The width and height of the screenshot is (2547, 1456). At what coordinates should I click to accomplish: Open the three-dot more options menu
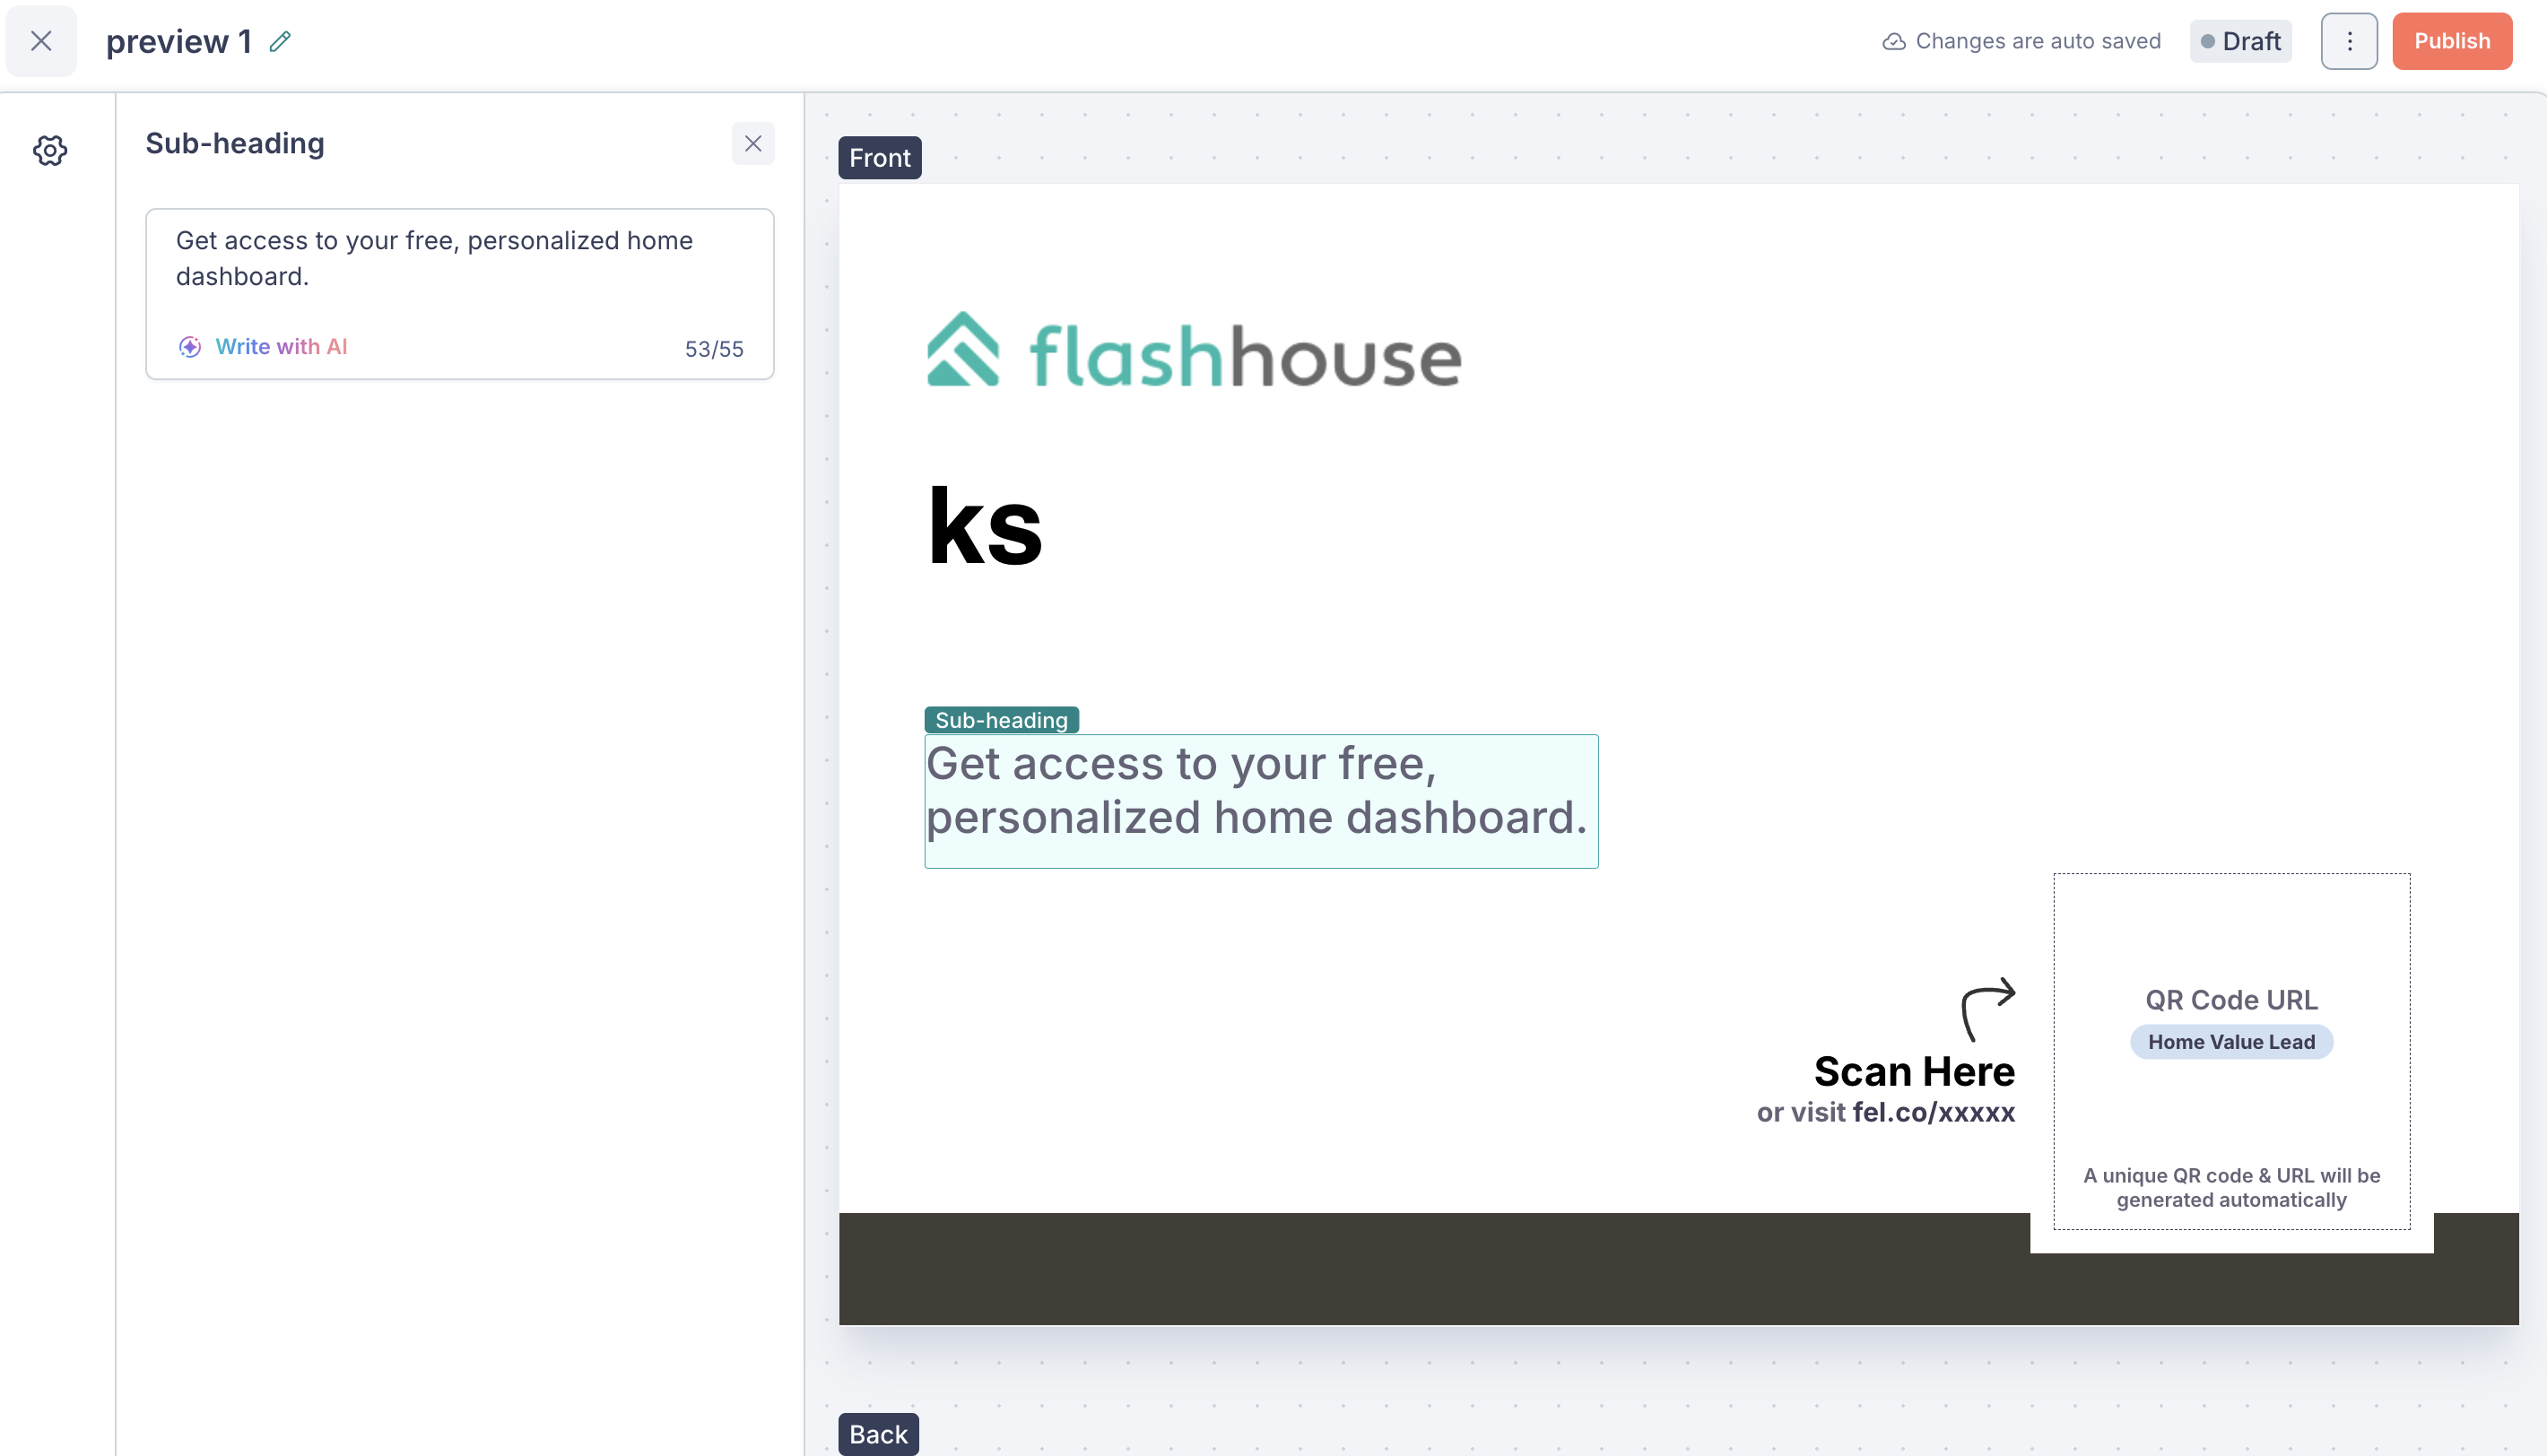[x=2349, y=41]
